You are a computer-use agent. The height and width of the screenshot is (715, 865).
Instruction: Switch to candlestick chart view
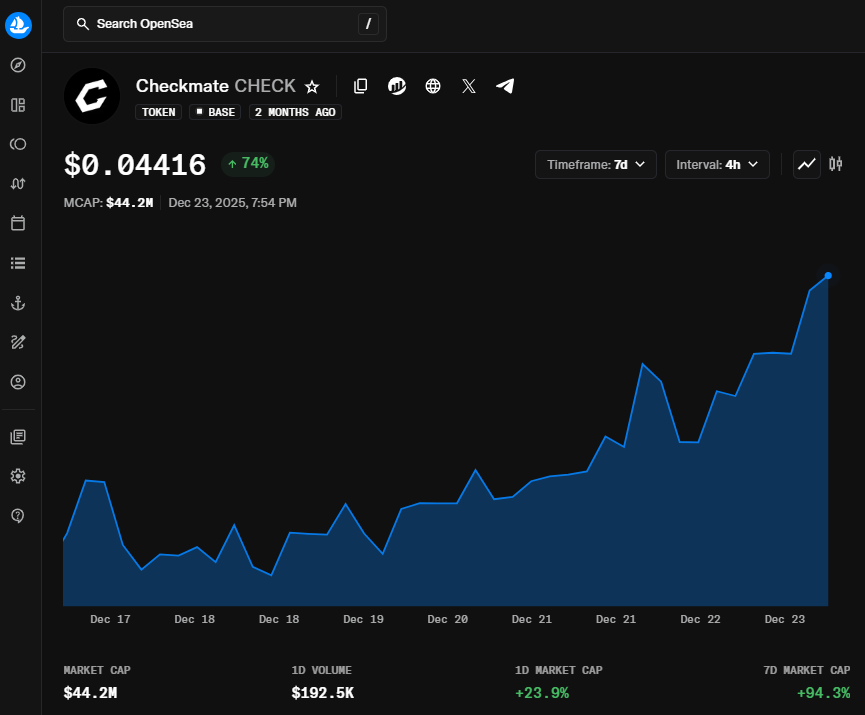pos(836,164)
